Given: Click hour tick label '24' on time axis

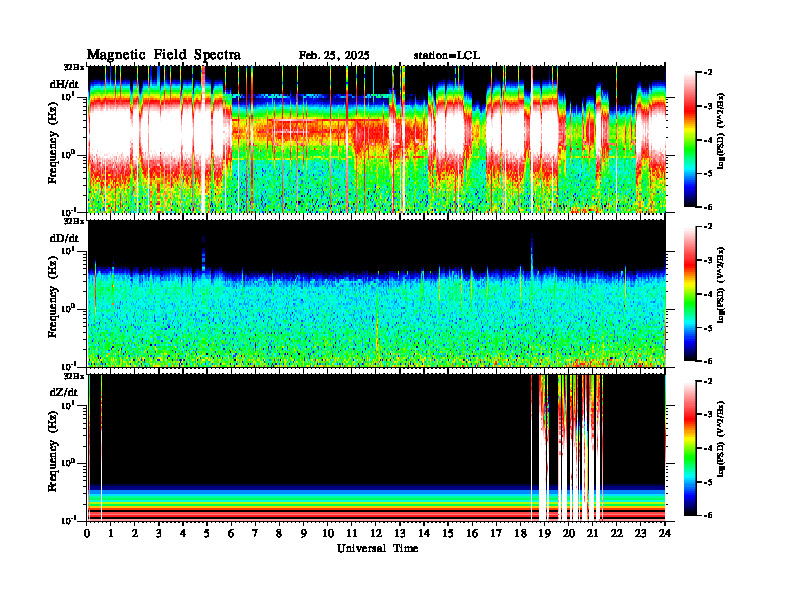Looking at the screenshot, I should click(665, 533).
